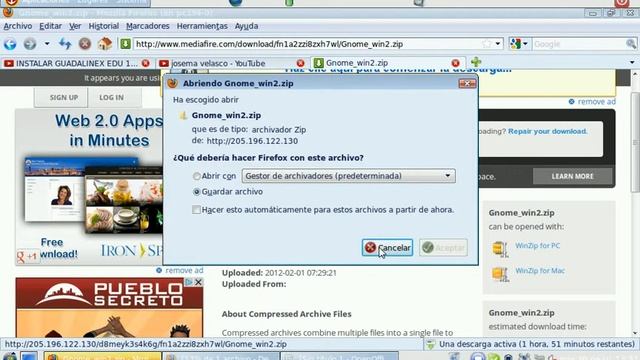Image resolution: width=640 pixels, height=360 pixels.
Task: Open the Pueblo Secreto ad banner
Action: pos(109,309)
